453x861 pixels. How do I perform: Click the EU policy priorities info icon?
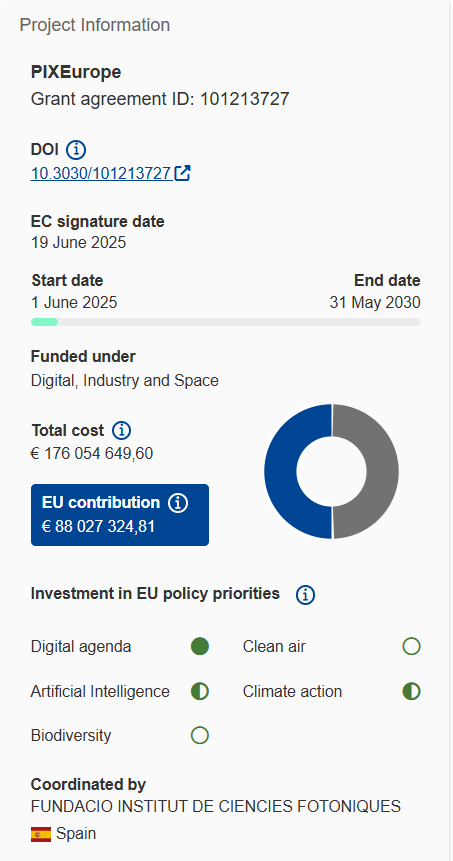coord(305,595)
